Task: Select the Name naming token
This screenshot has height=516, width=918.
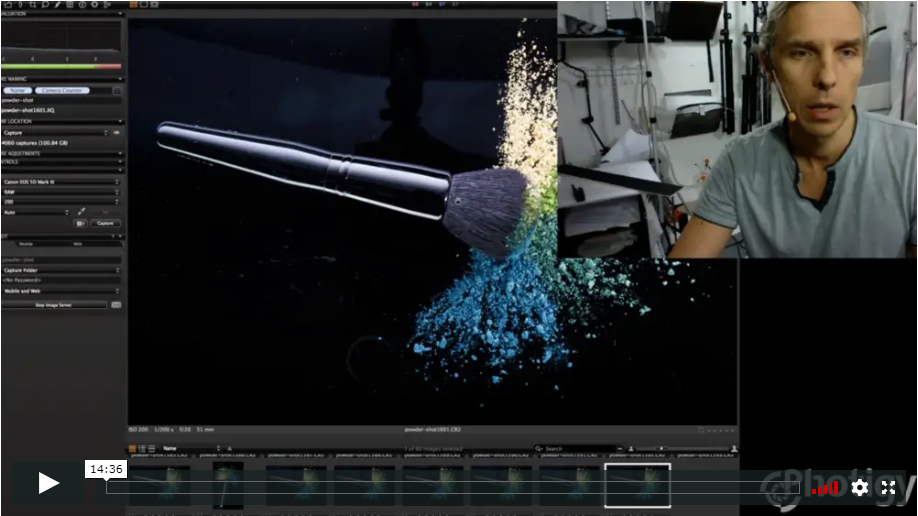Action: [18, 90]
